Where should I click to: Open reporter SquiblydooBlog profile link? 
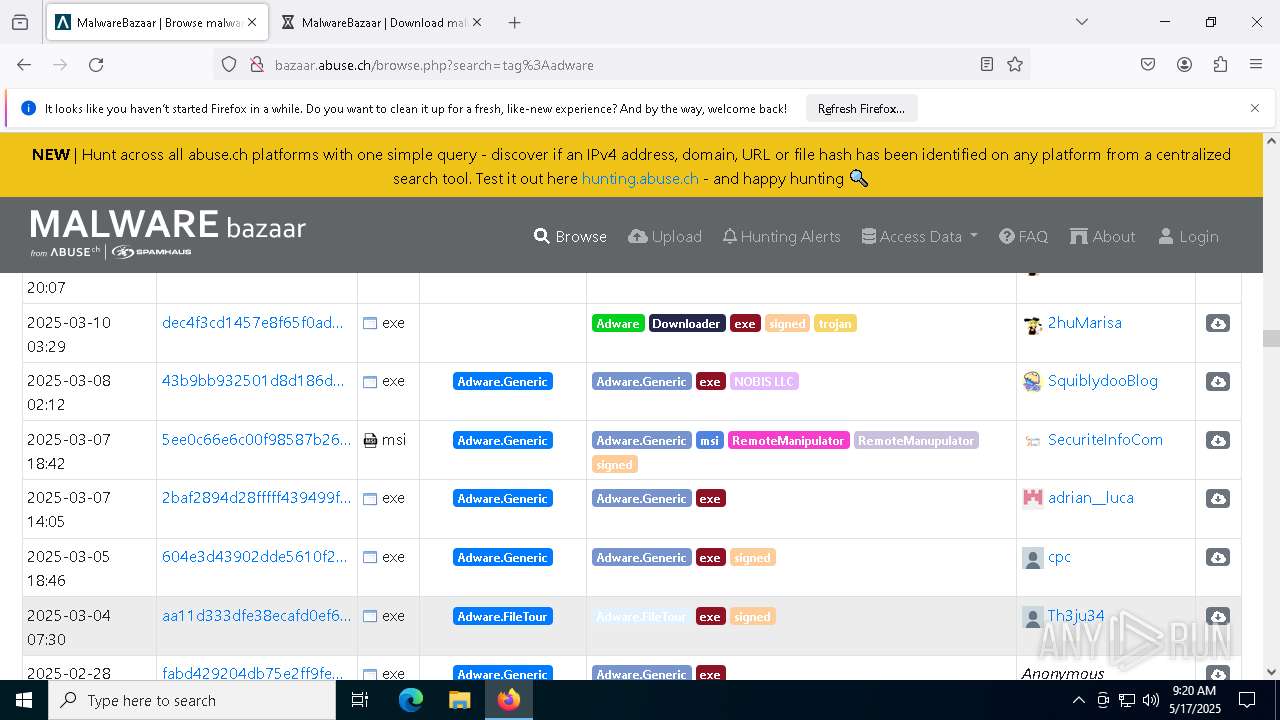(x=1102, y=381)
